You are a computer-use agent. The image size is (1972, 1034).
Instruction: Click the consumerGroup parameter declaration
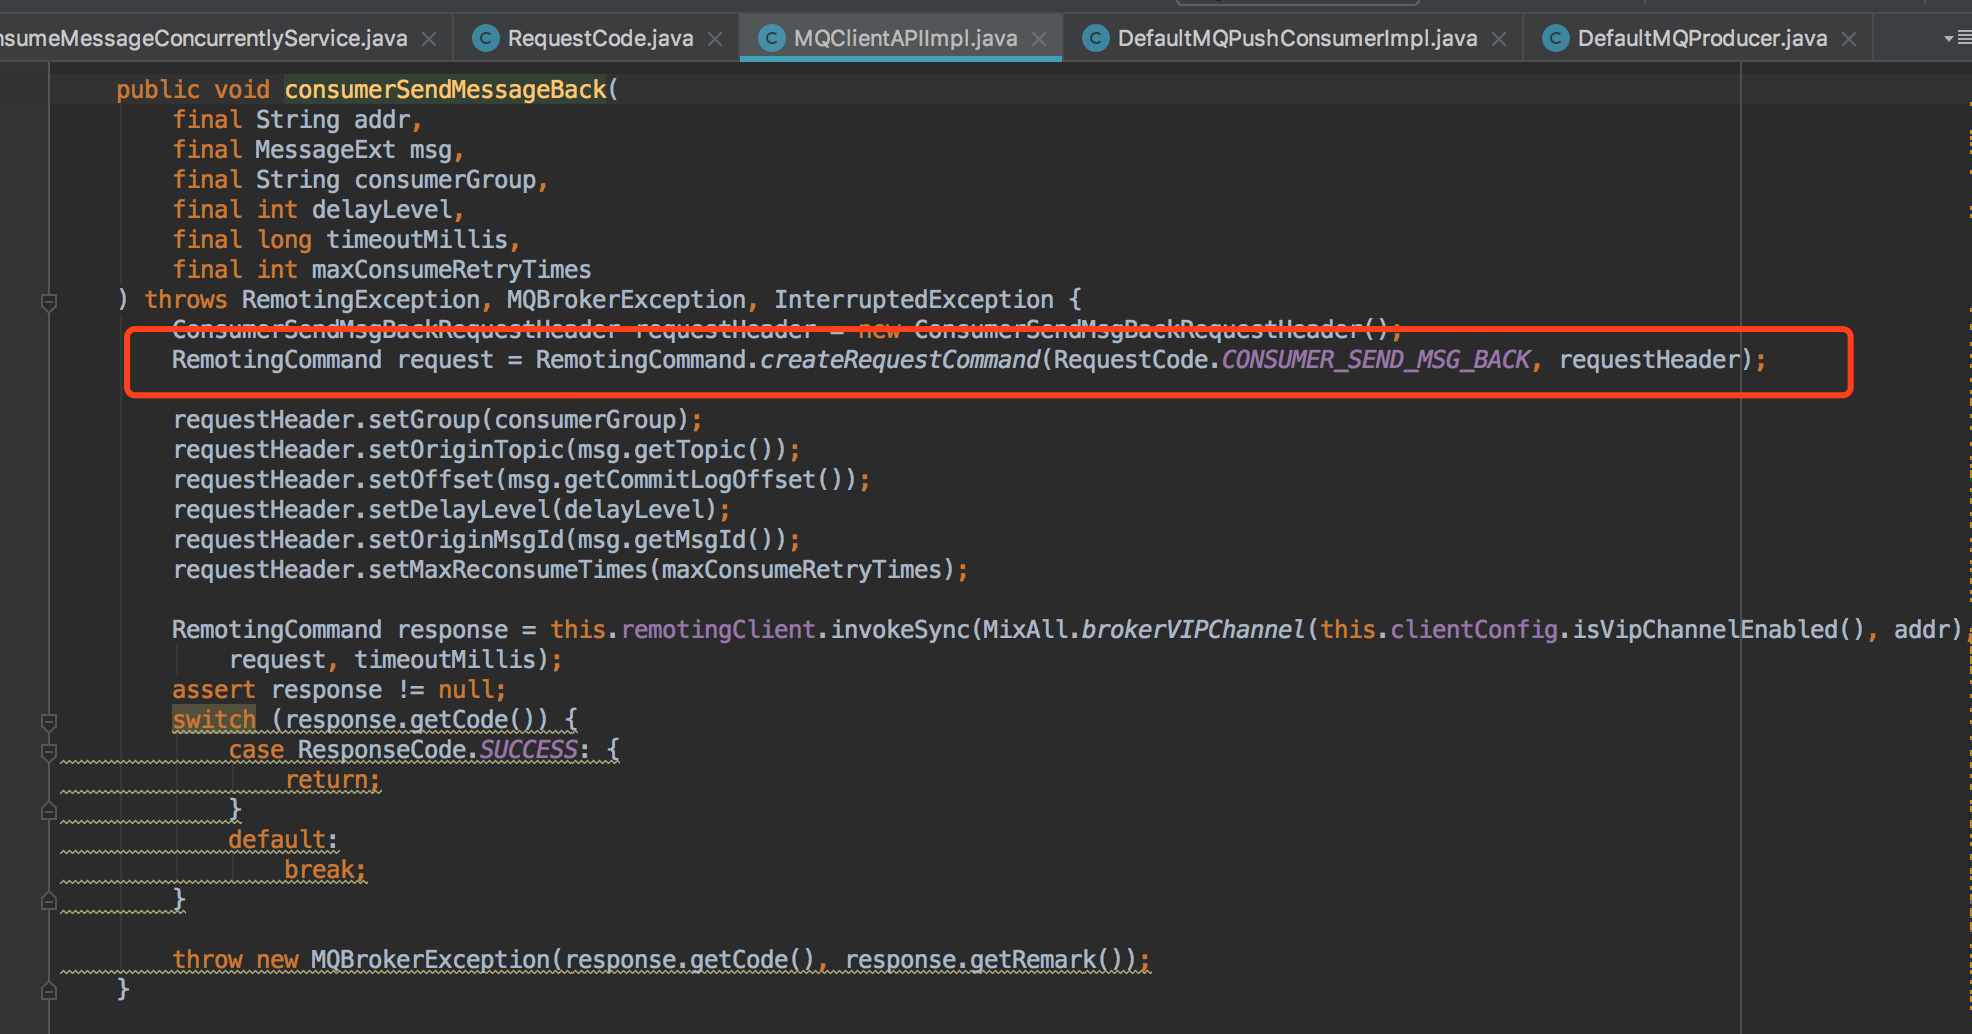tap(445, 180)
